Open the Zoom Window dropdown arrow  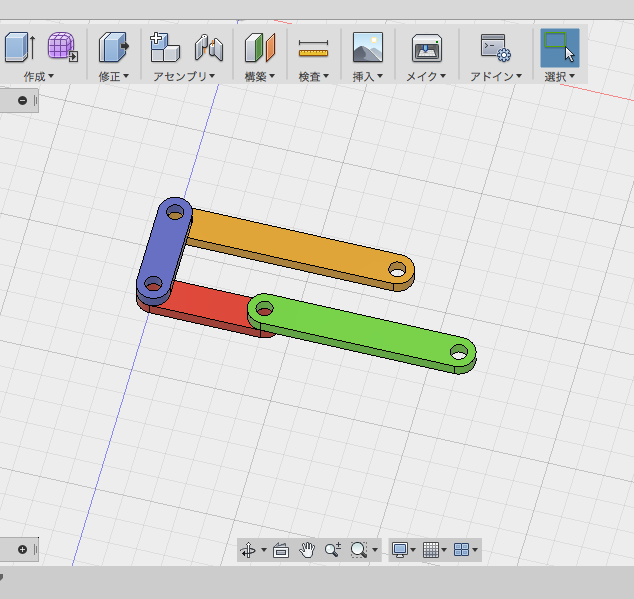pyautogui.click(x=375, y=550)
